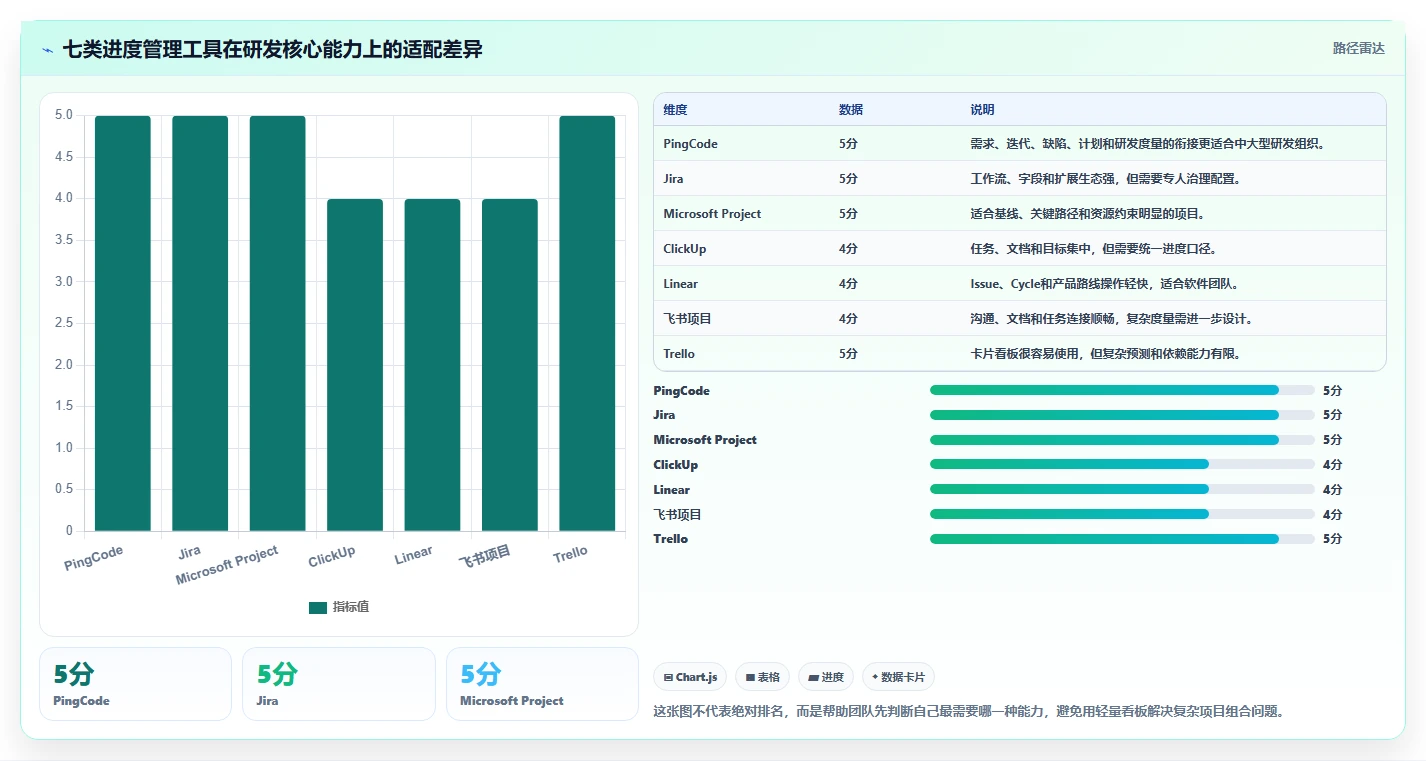1426x761 pixels.
Task: Click the 4分 score in the ClickUp table row
Action: [x=848, y=249]
